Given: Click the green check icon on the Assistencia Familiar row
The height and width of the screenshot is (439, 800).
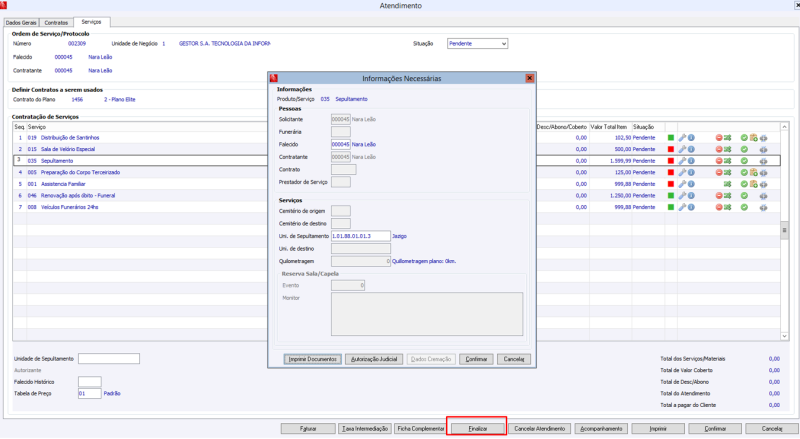Looking at the screenshot, I should [744, 184].
